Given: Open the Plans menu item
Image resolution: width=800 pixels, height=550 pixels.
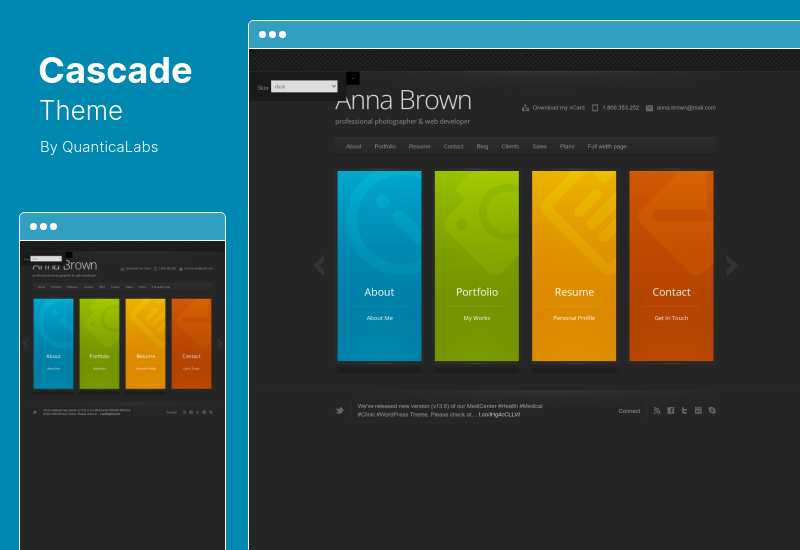Looking at the screenshot, I should click(567, 146).
